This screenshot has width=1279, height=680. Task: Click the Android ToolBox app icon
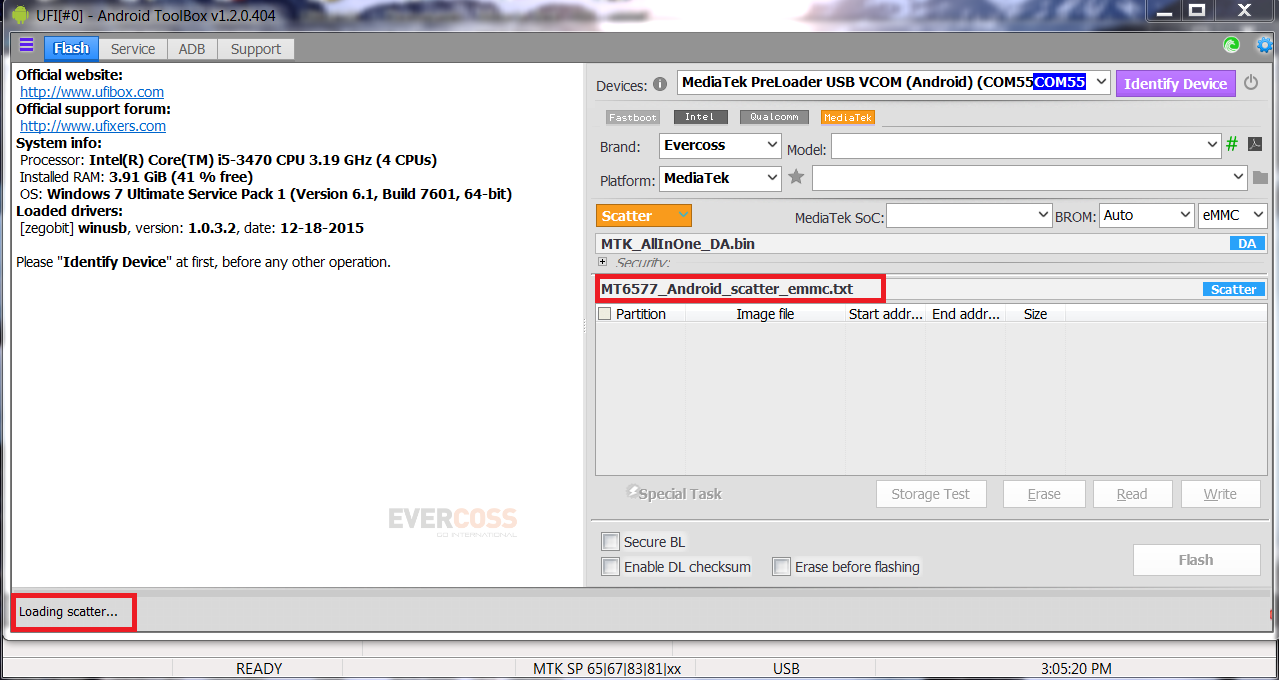(19, 13)
